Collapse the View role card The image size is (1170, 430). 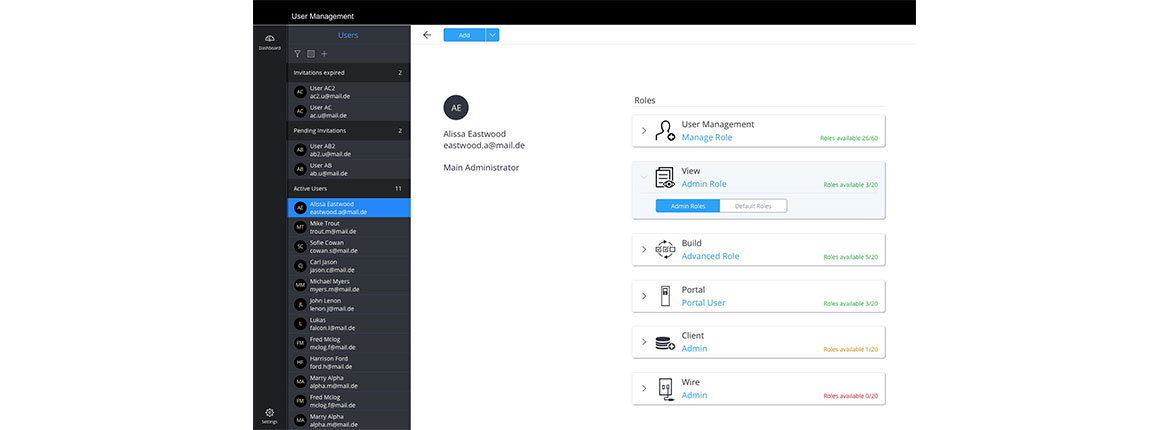tap(644, 177)
